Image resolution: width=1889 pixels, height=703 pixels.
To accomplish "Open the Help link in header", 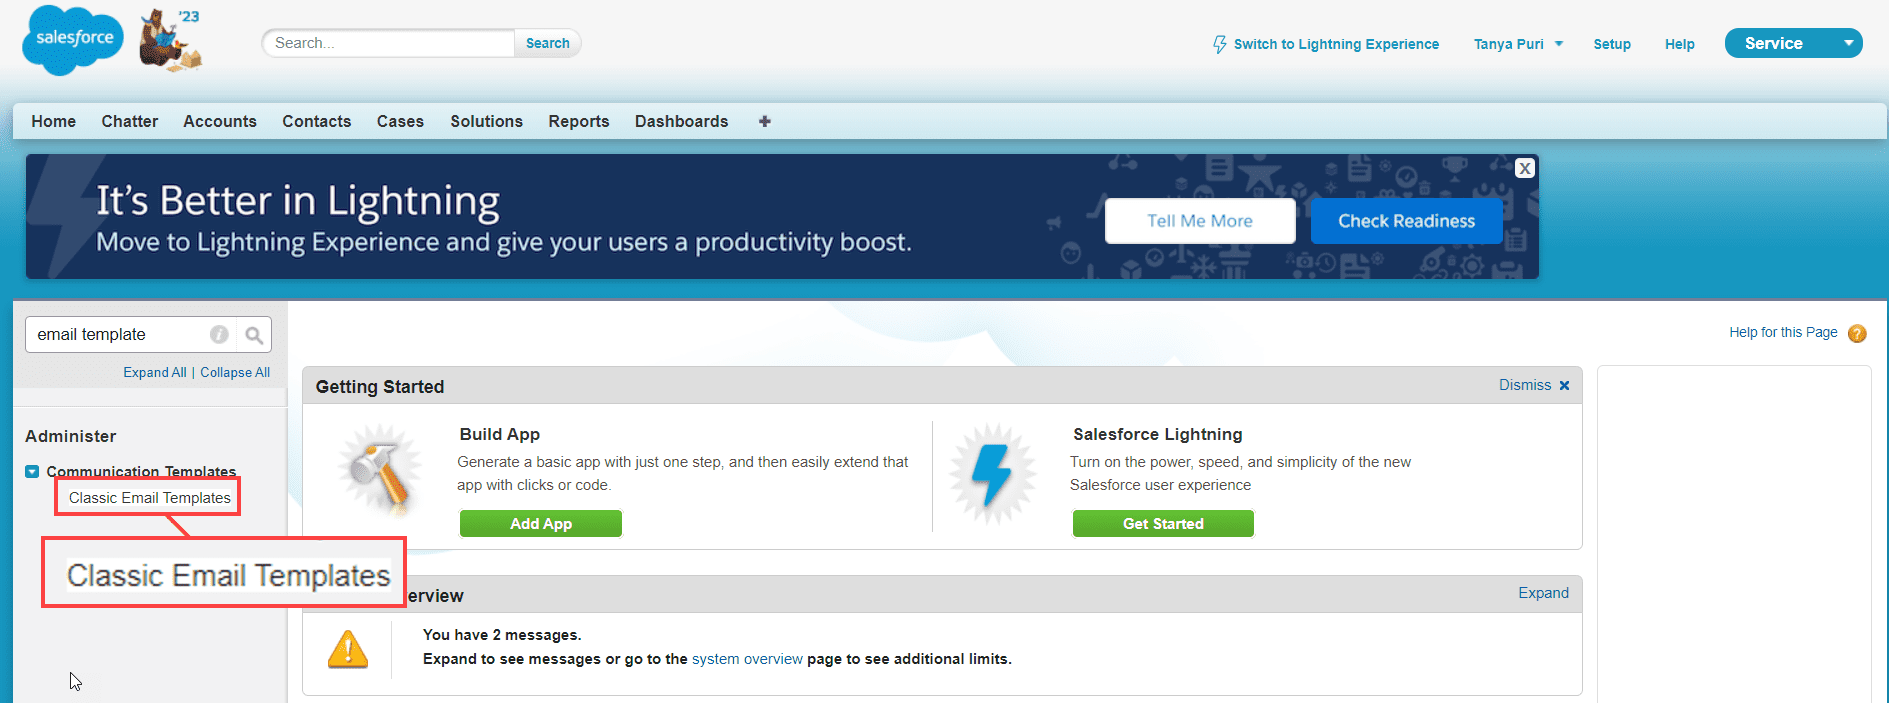I will point(1680,44).
